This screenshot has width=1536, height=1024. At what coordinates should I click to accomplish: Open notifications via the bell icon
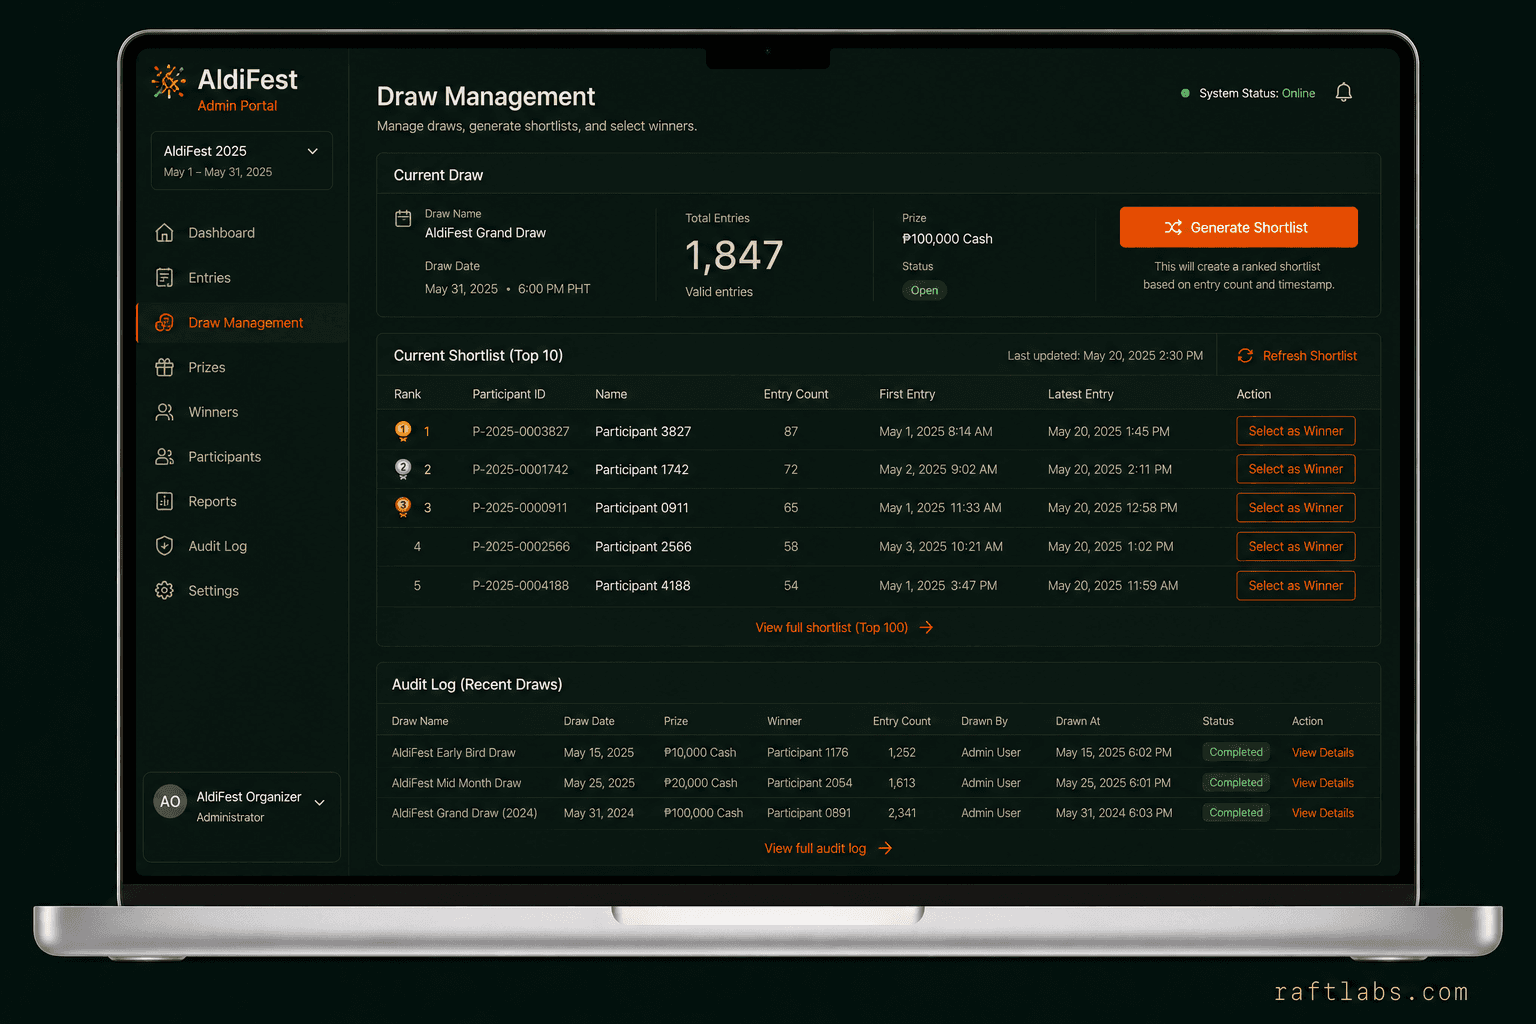tap(1344, 93)
